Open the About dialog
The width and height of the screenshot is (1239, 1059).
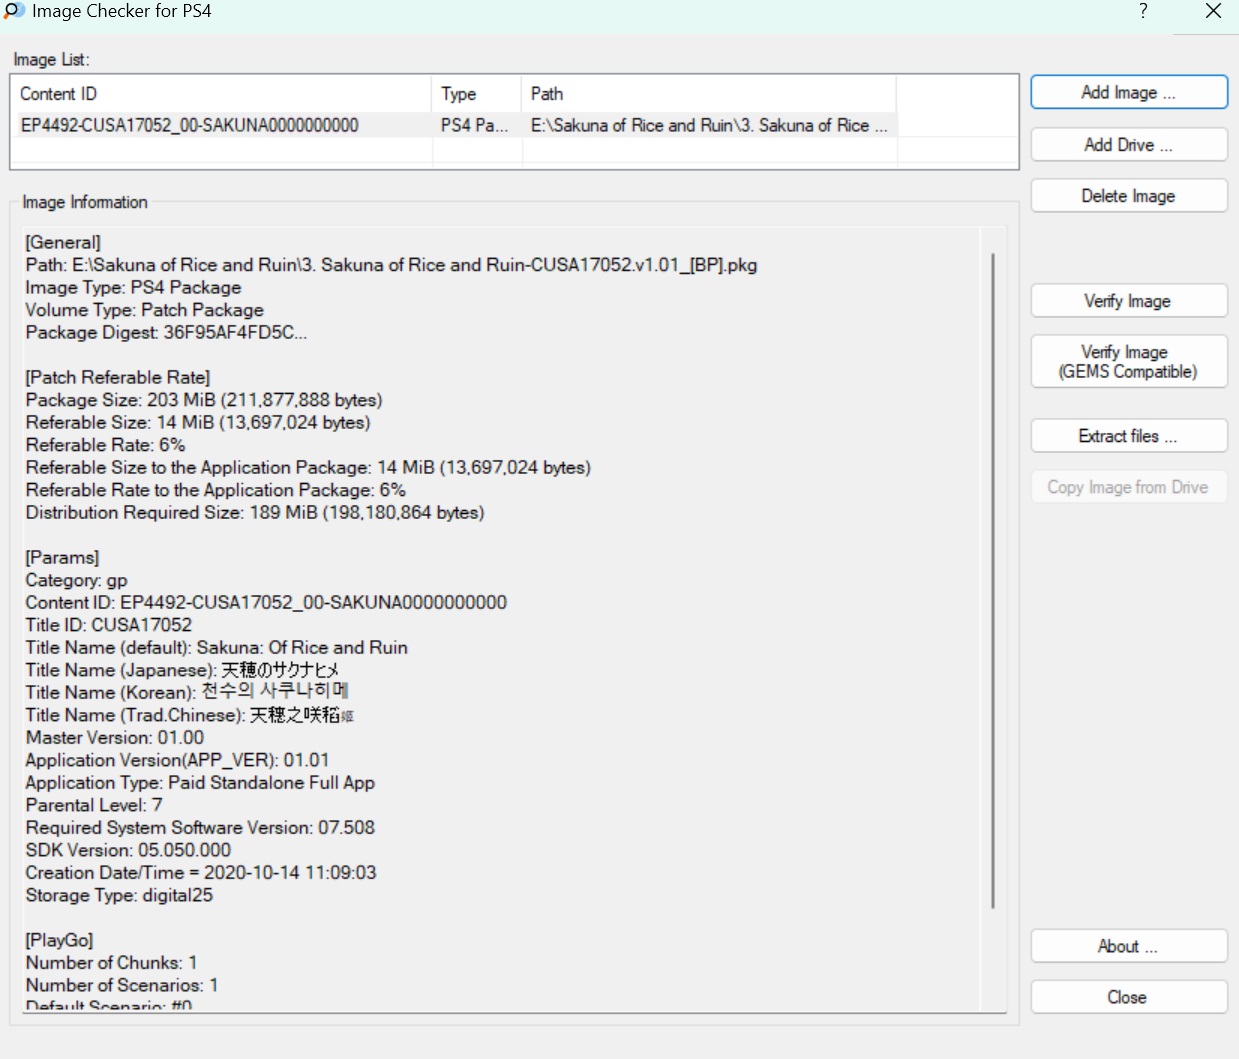pyautogui.click(x=1129, y=946)
